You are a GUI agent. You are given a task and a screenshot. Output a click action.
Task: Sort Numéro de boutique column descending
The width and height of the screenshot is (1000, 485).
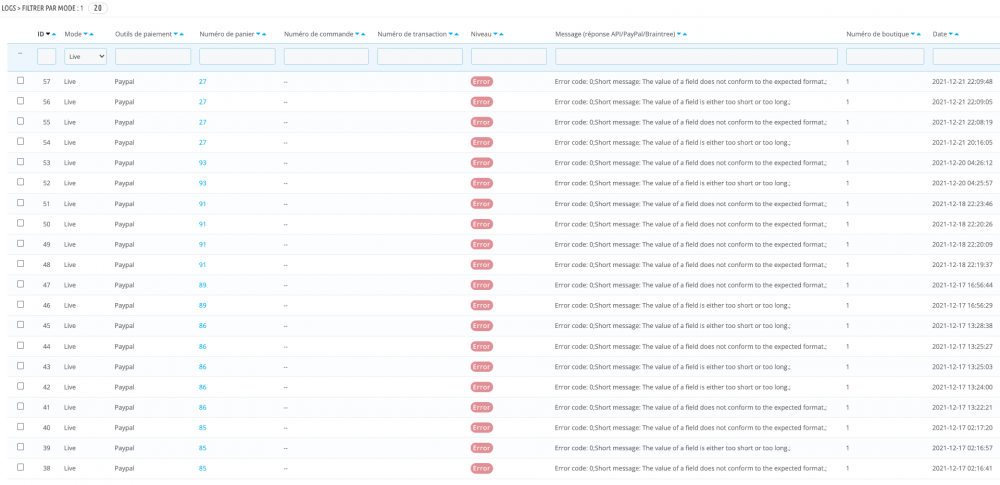point(914,34)
